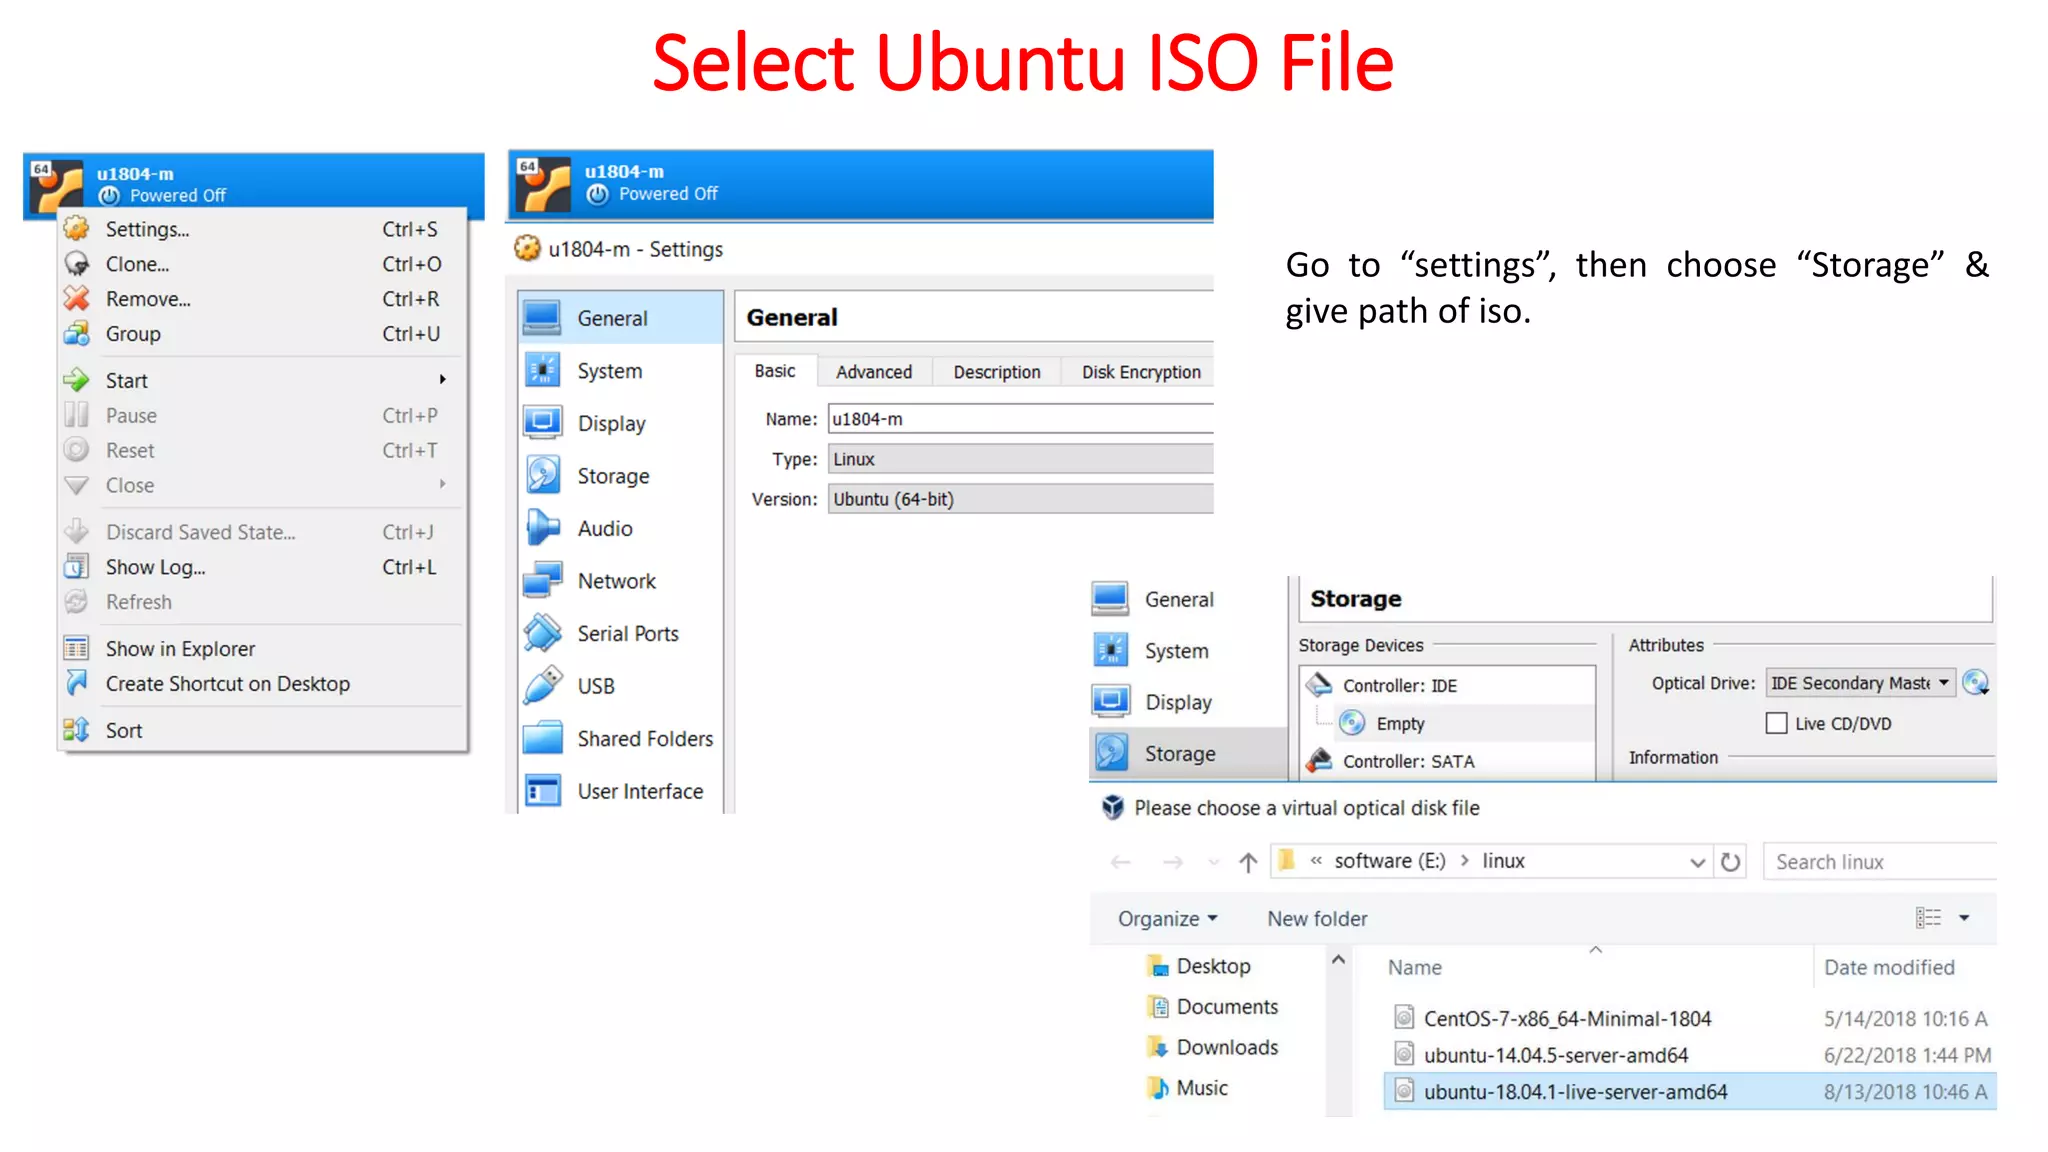Click the red Remove cross icon

pyautogui.click(x=77, y=298)
